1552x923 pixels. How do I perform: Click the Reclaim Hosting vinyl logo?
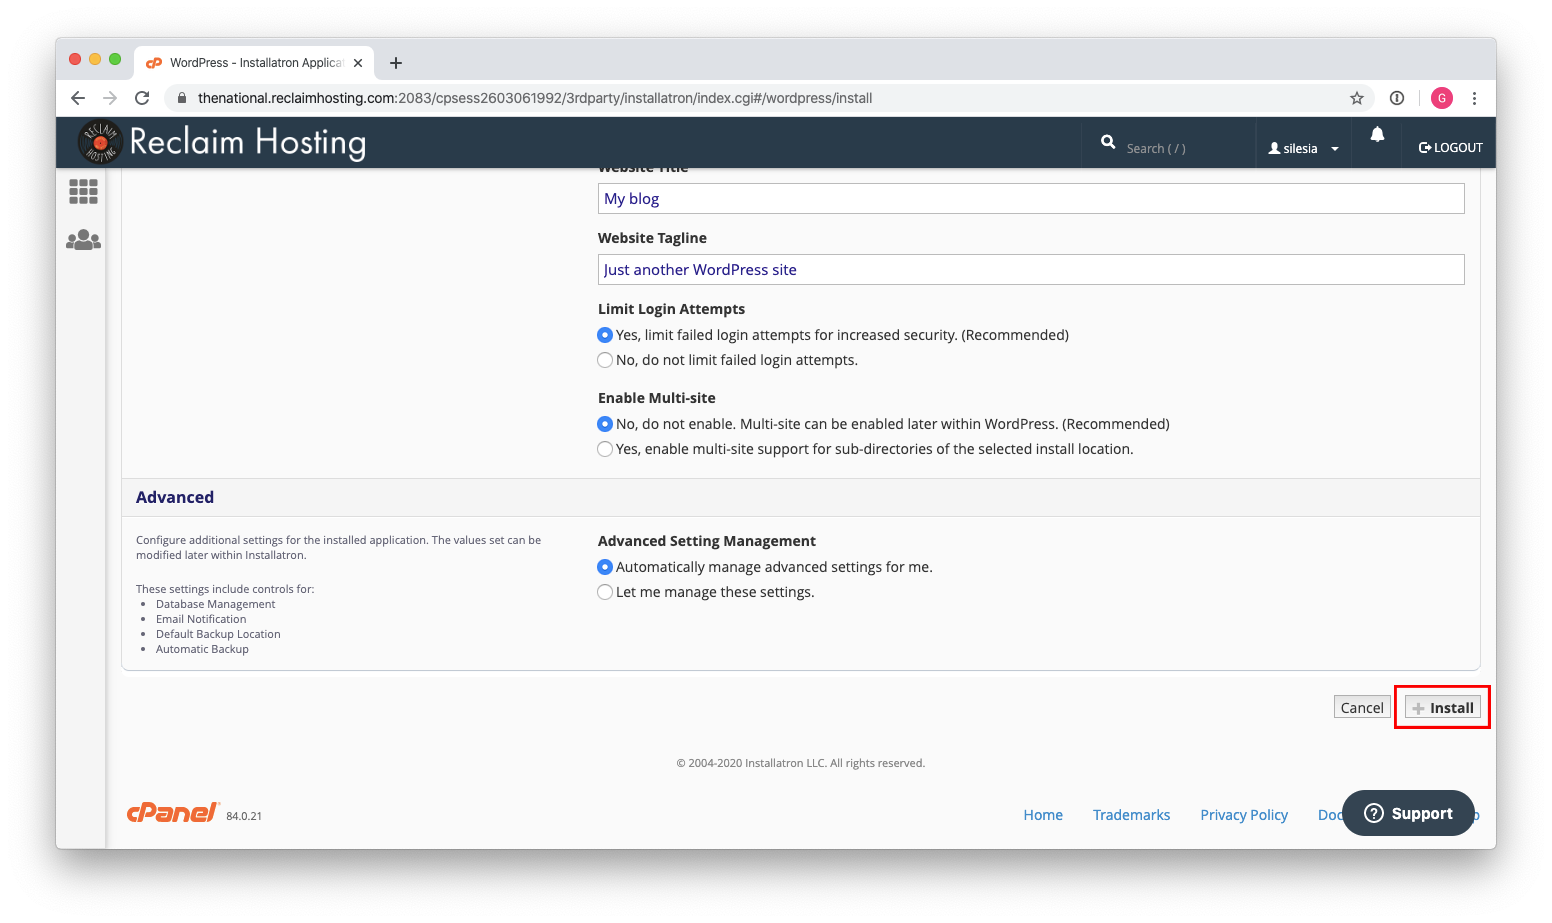[100, 142]
